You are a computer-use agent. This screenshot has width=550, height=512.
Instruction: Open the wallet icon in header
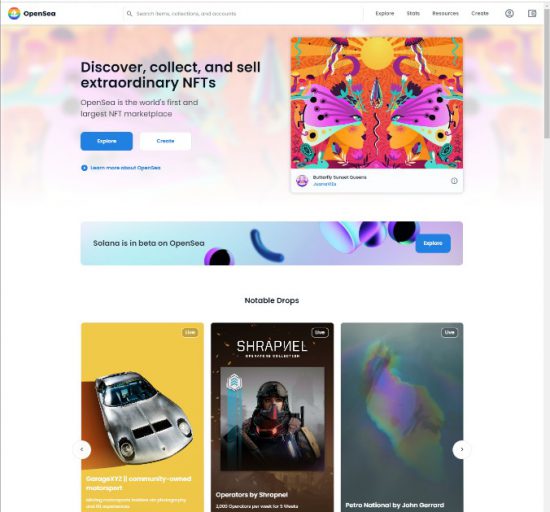[x=532, y=13]
